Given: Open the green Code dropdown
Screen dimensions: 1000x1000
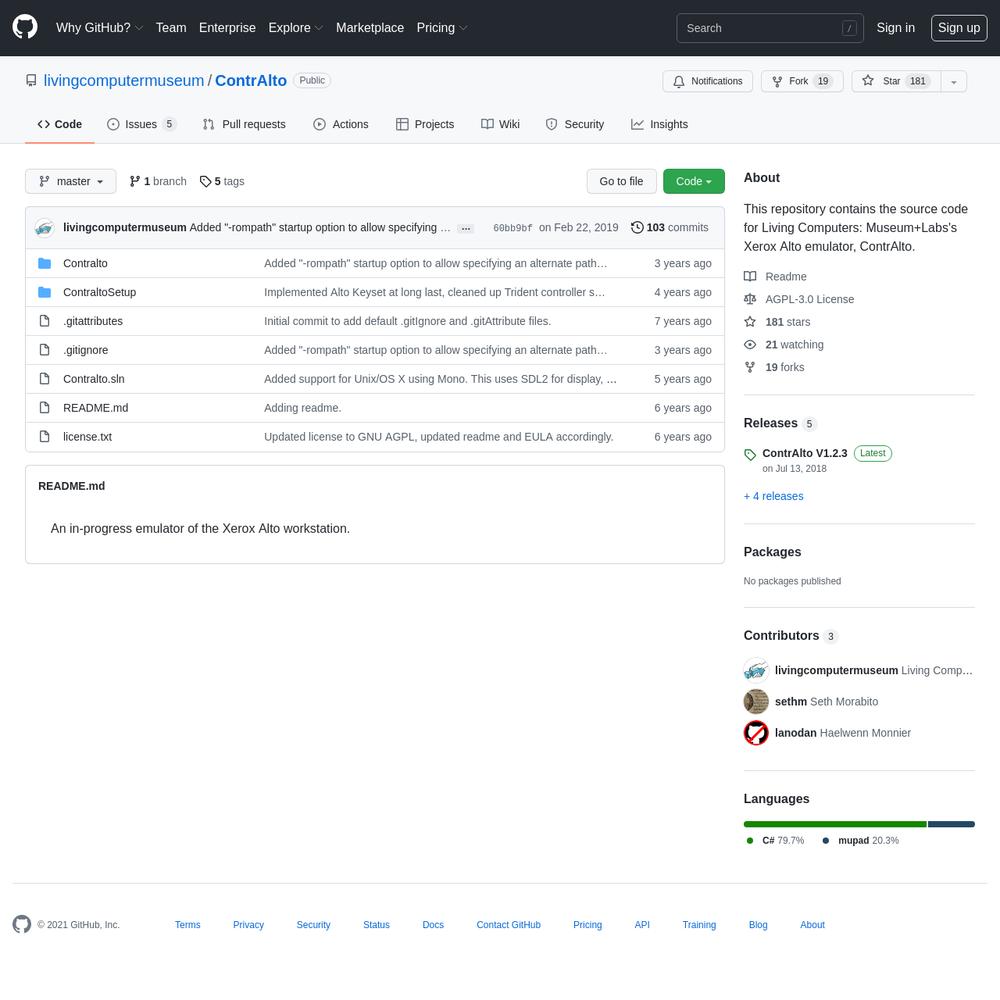Looking at the screenshot, I should tap(694, 181).
